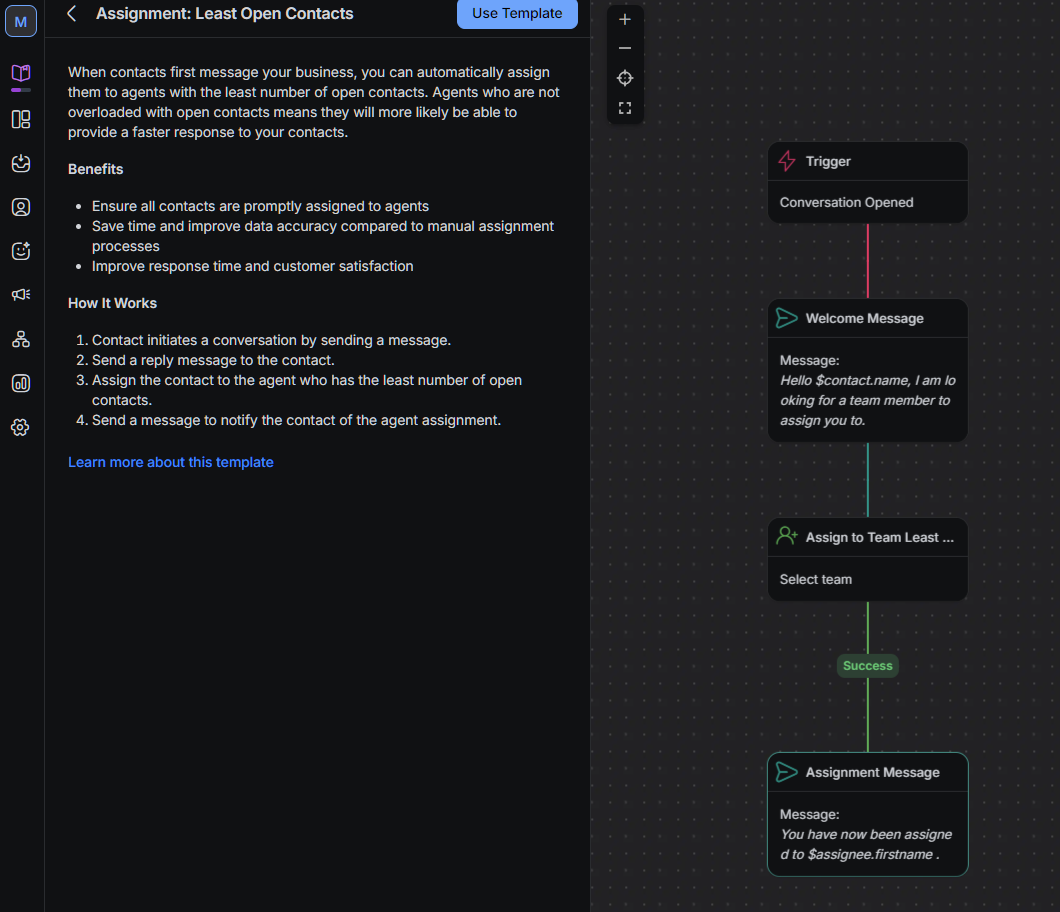The width and height of the screenshot is (1060, 912).
Task: Fit workflow to screen using expand icon
Action: 625,107
